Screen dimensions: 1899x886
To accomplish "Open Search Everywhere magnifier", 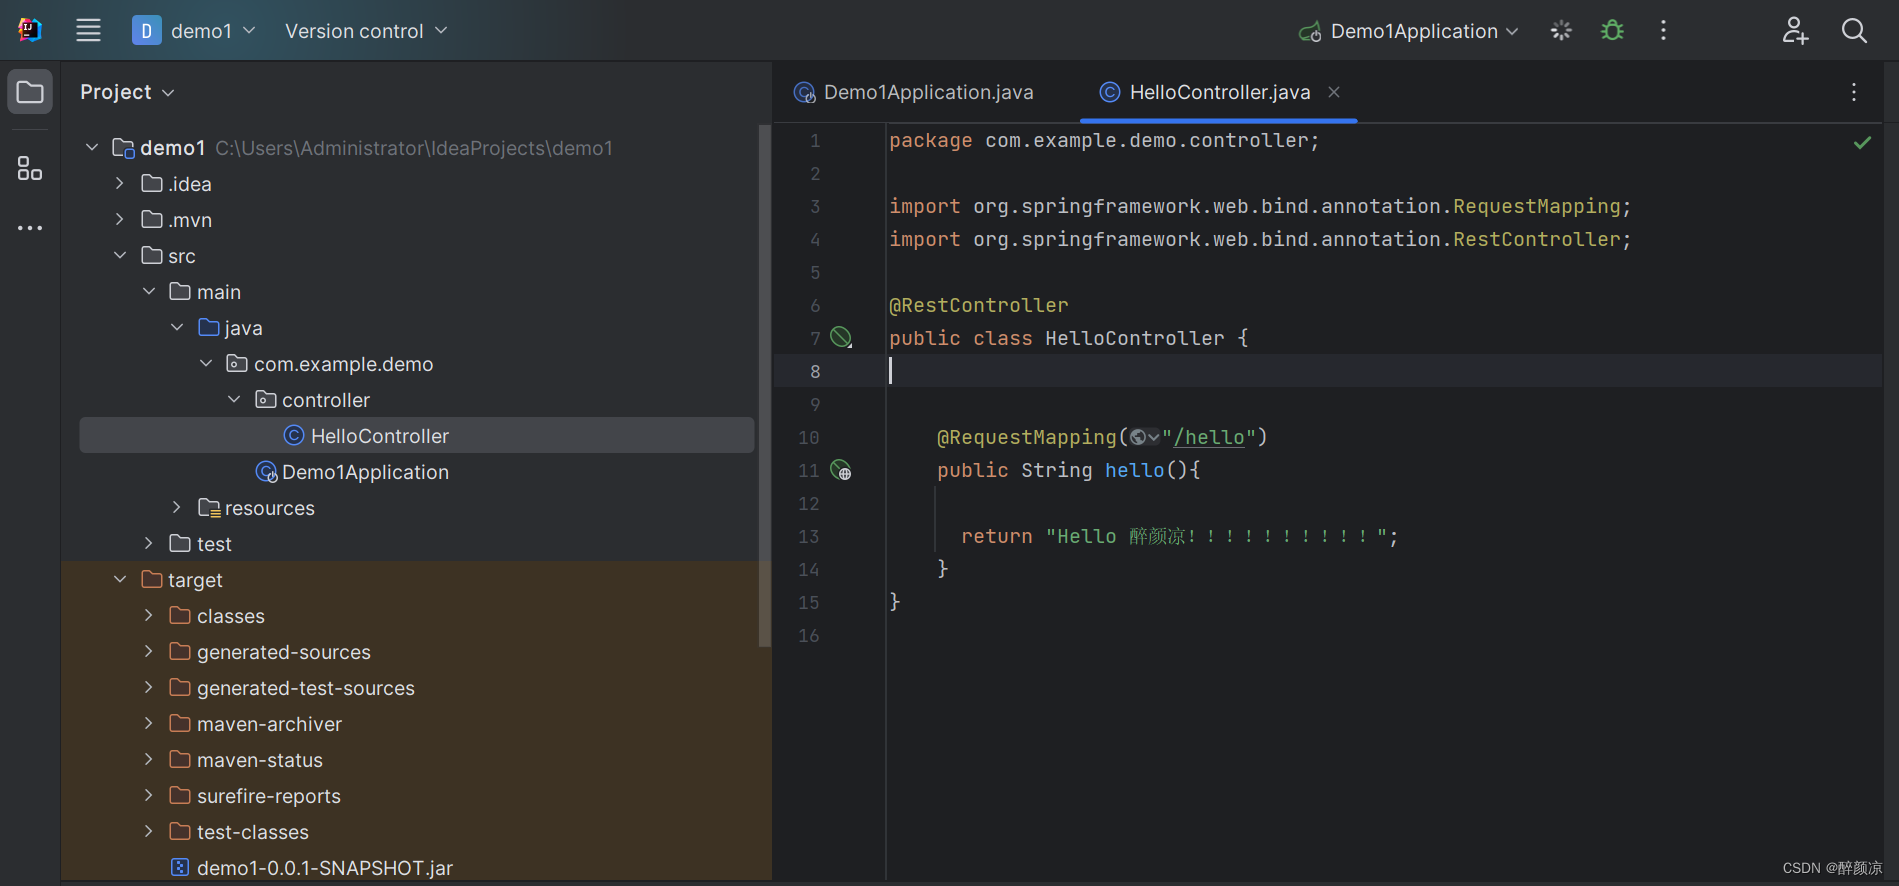I will [1854, 31].
